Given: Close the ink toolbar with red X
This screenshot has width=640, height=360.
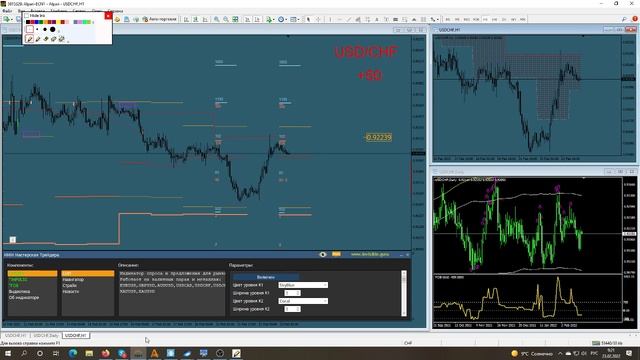Looking at the screenshot, I should pyautogui.click(x=108, y=16).
